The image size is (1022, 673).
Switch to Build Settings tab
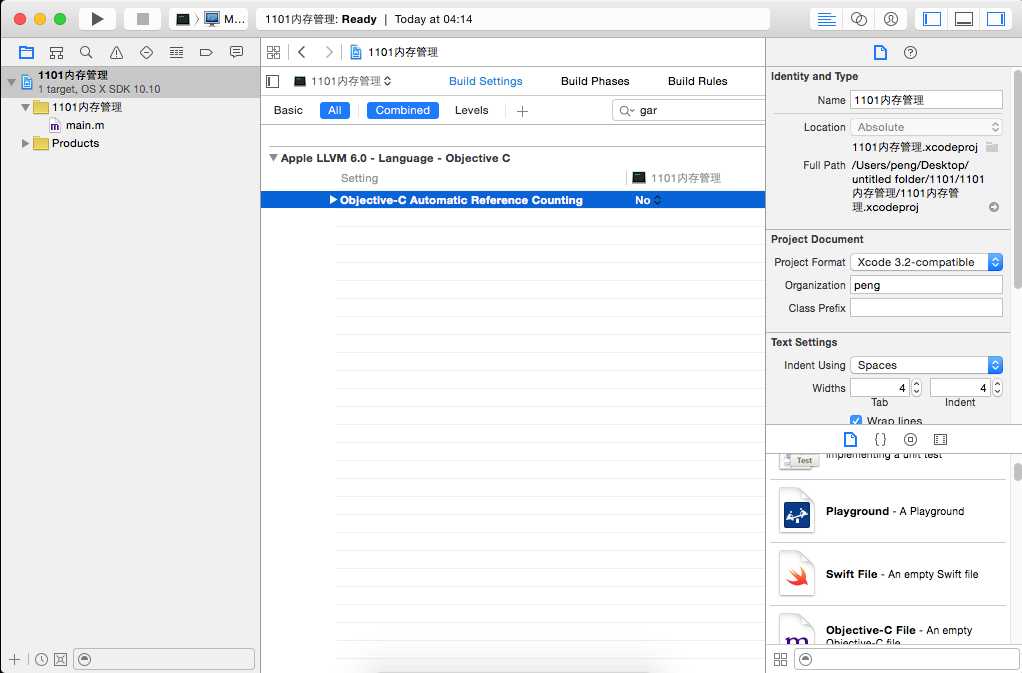486,81
